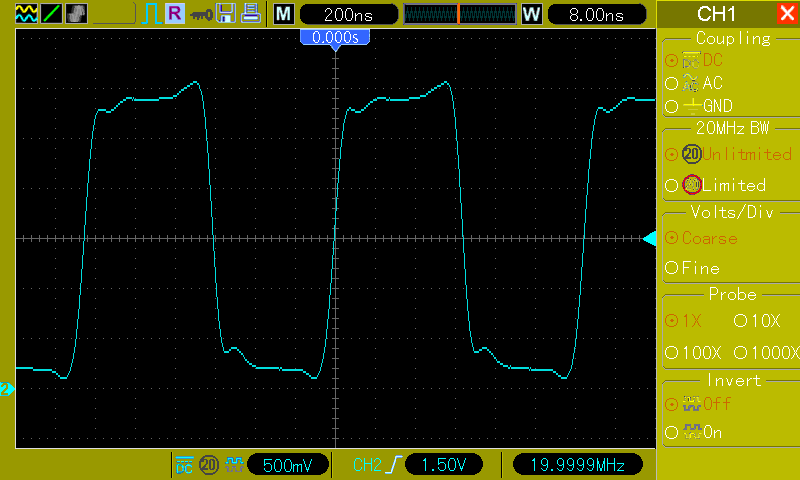Click the cyan trigger level arrow
This screenshot has width=800, height=480.
[649, 239]
